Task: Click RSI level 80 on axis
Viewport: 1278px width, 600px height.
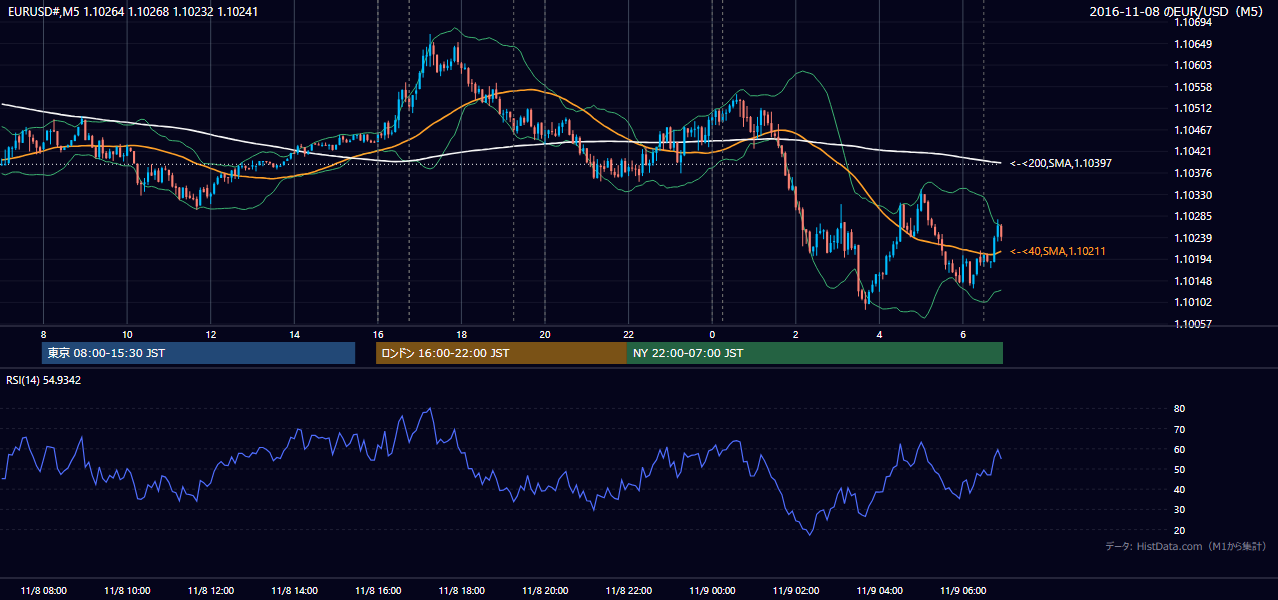Action: 1179,409
